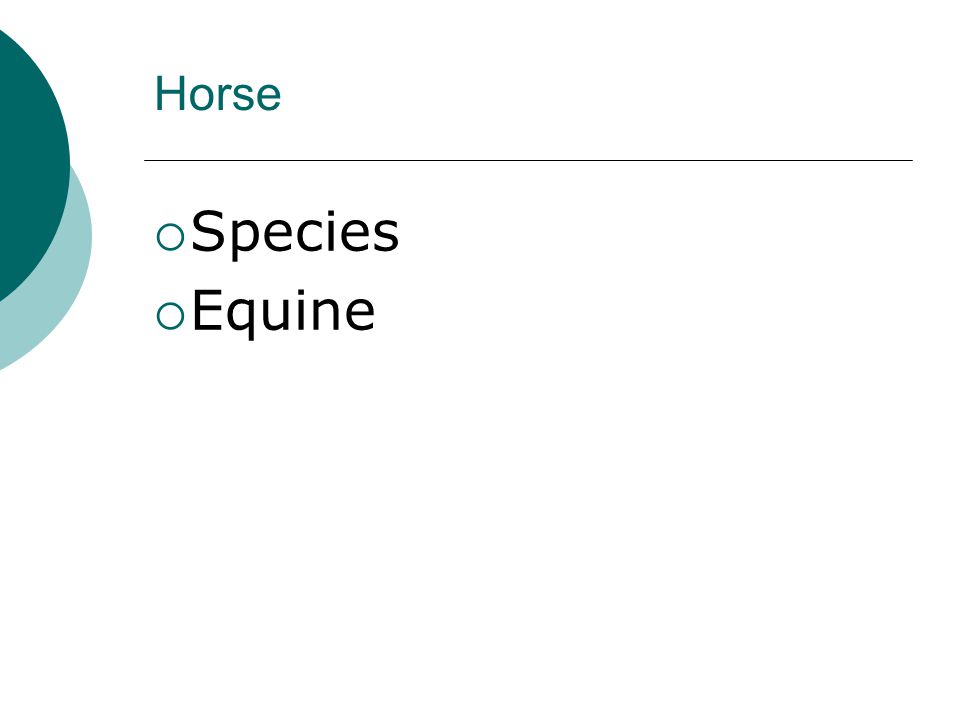Click the hollow bullet beside Species
960x720 pixels.
[x=170, y=237]
